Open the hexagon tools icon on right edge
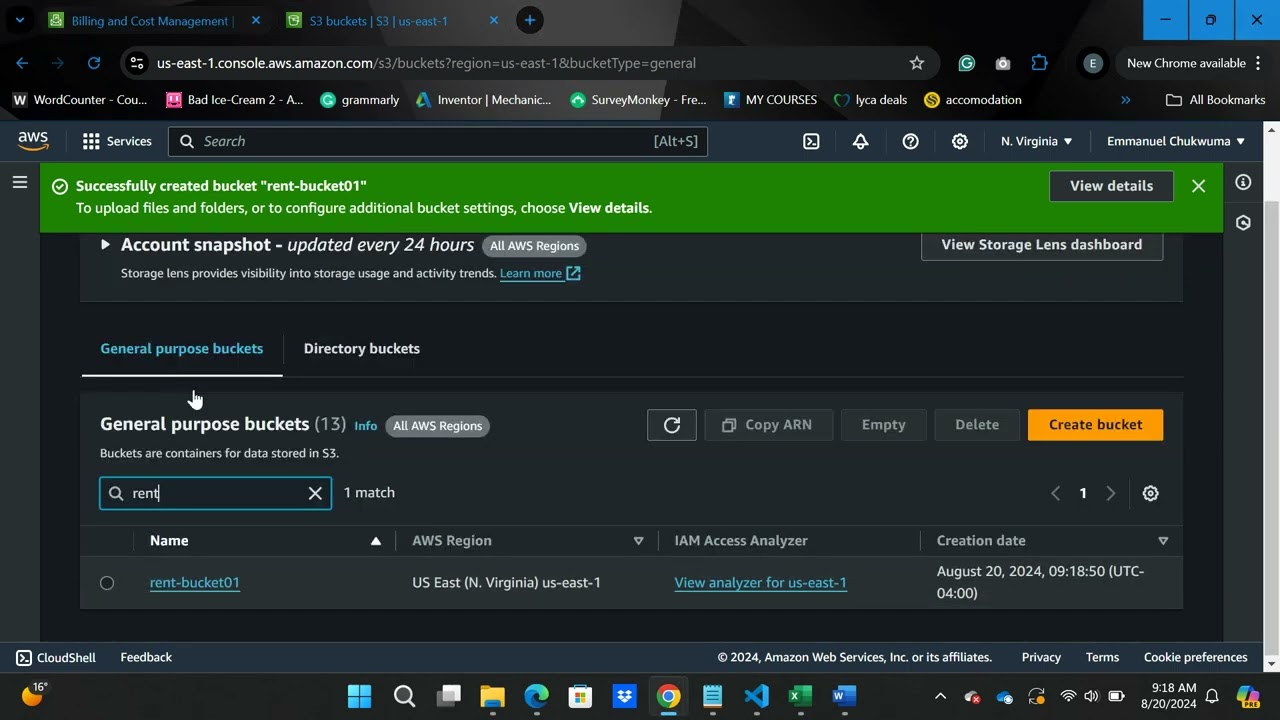Viewport: 1280px width, 720px height. (x=1243, y=222)
